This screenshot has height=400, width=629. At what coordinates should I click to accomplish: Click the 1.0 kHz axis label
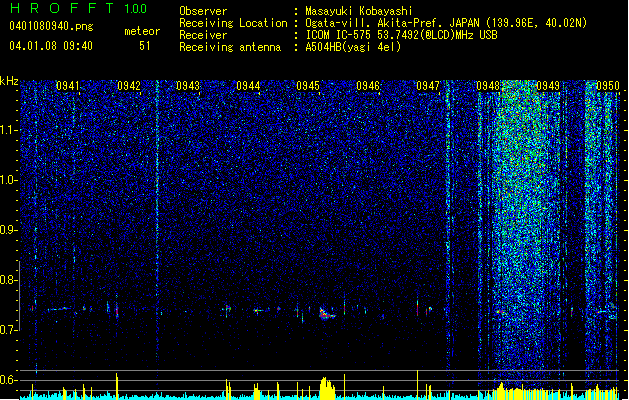(9, 180)
